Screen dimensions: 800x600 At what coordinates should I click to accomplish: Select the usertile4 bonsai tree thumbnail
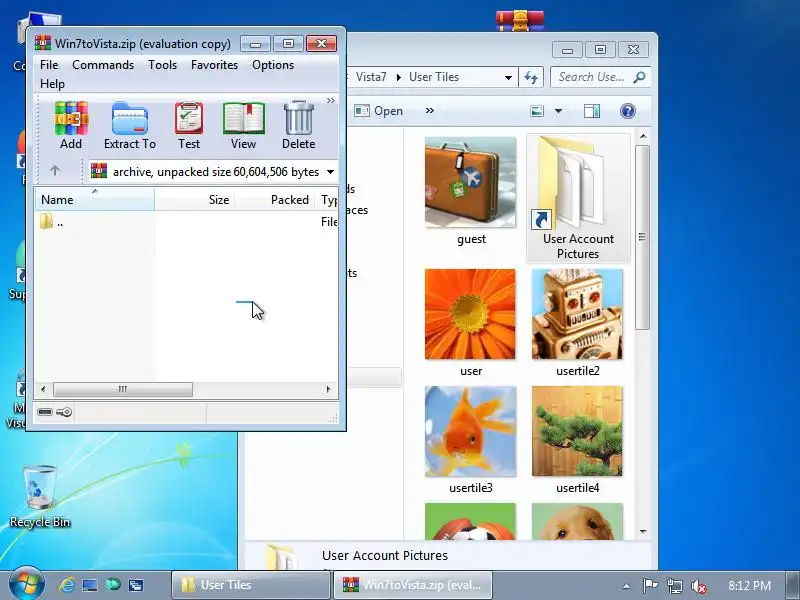pyautogui.click(x=577, y=431)
